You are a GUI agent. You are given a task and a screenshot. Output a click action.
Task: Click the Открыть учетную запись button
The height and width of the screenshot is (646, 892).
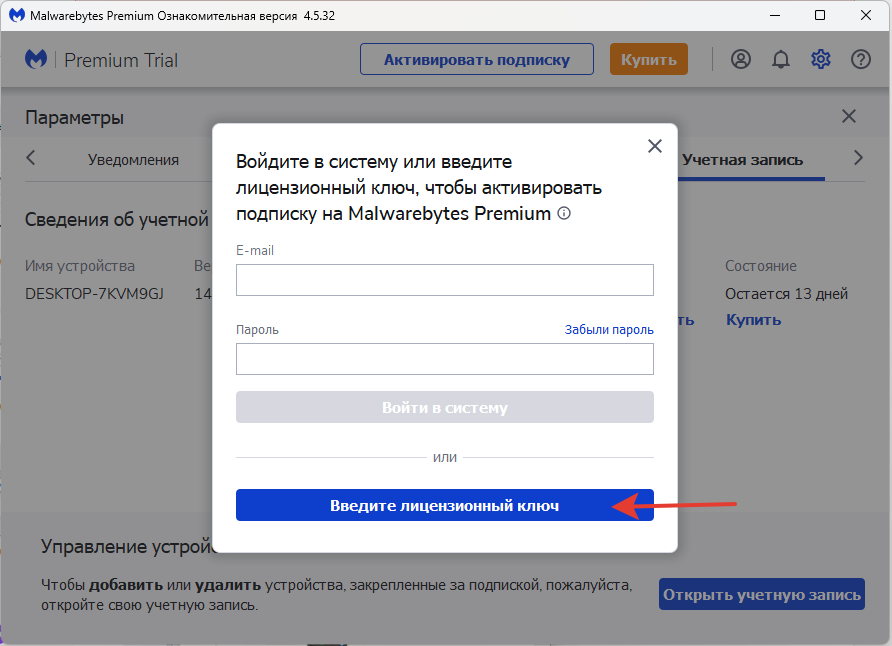pyautogui.click(x=761, y=595)
